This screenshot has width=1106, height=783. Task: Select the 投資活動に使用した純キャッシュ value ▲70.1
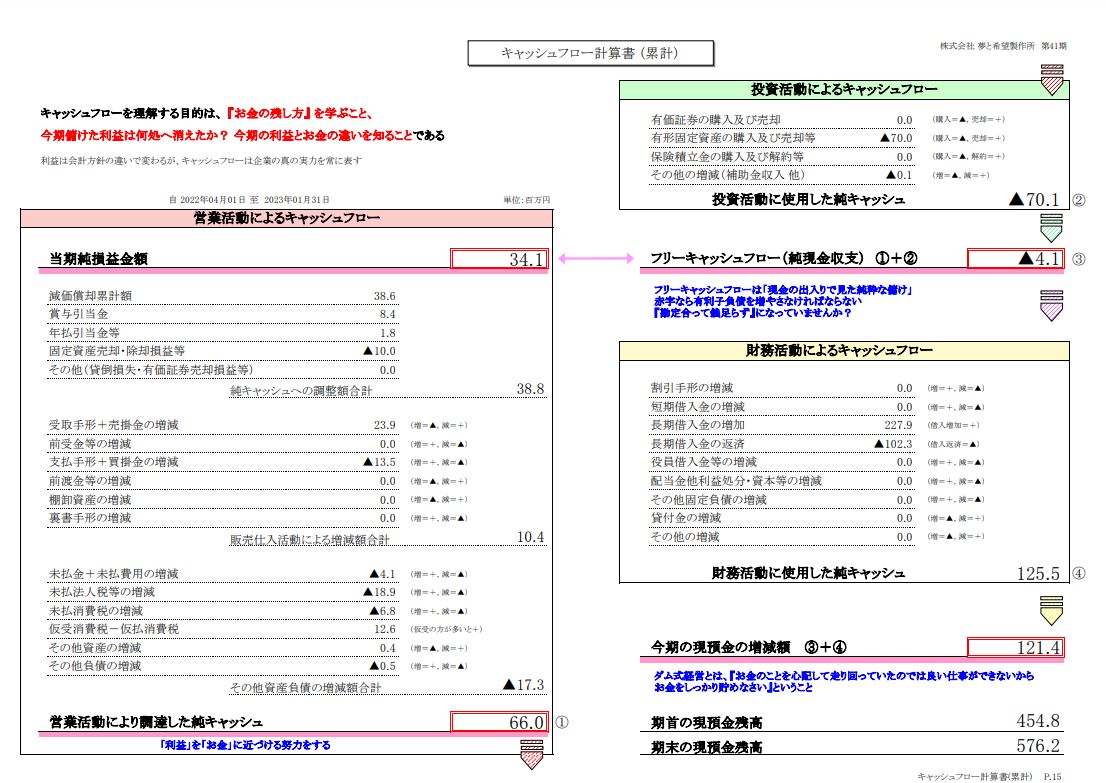pyautogui.click(x=1034, y=200)
